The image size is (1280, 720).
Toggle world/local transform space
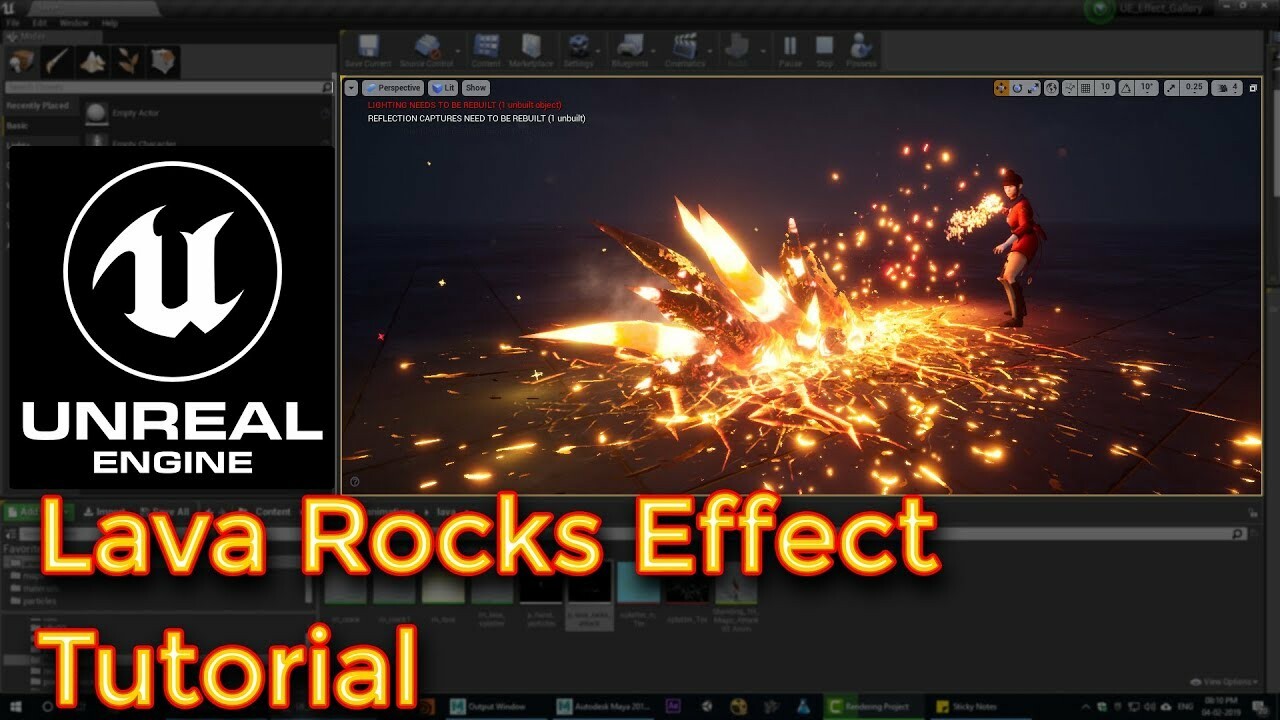1052,88
